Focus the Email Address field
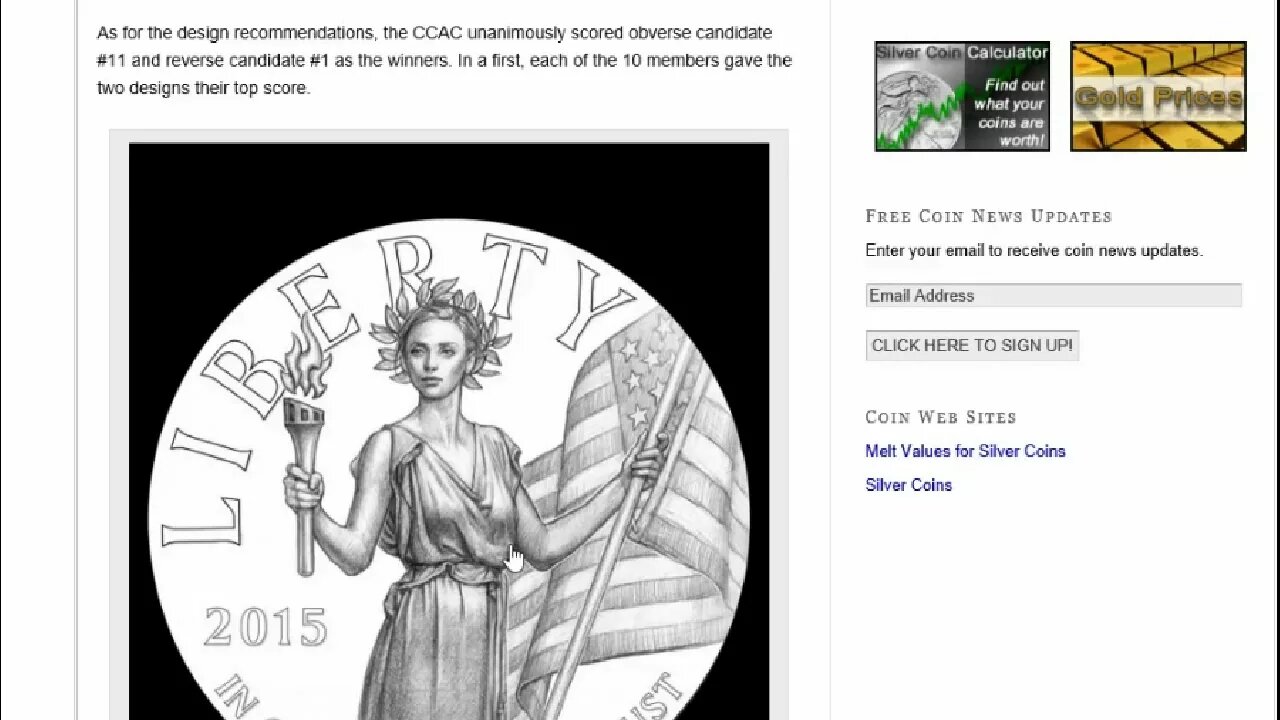This screenshot has height=720, width=1280. [1053, 295]
